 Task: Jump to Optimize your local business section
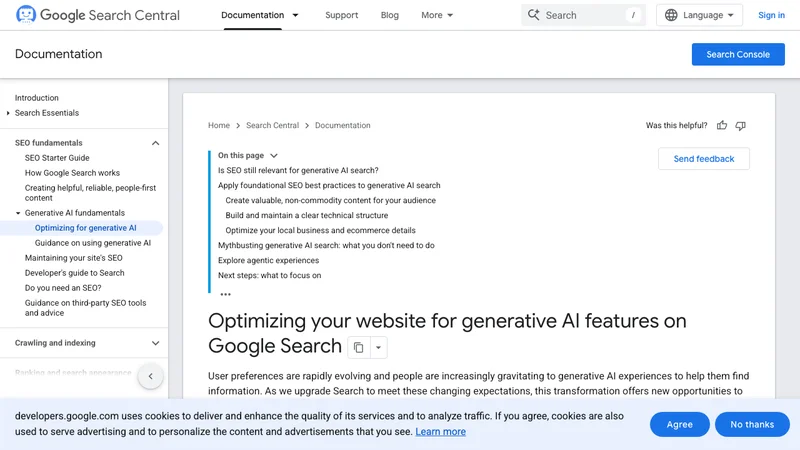pos(320,231)
